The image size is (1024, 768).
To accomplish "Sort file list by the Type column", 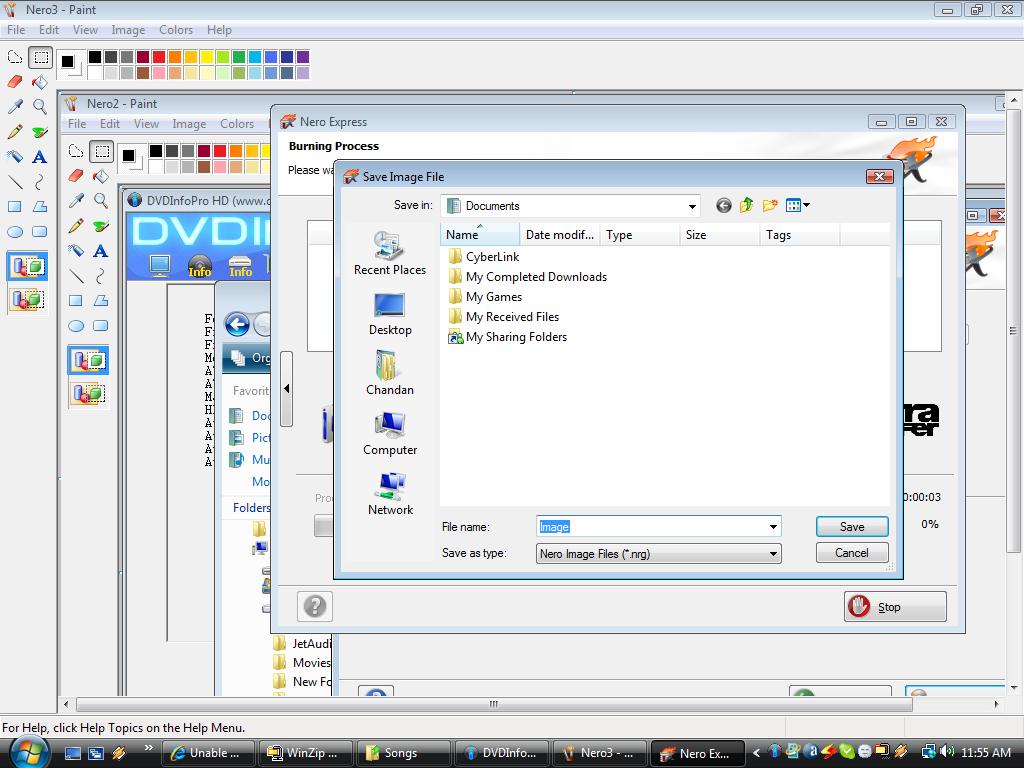I will coord(639,234).
